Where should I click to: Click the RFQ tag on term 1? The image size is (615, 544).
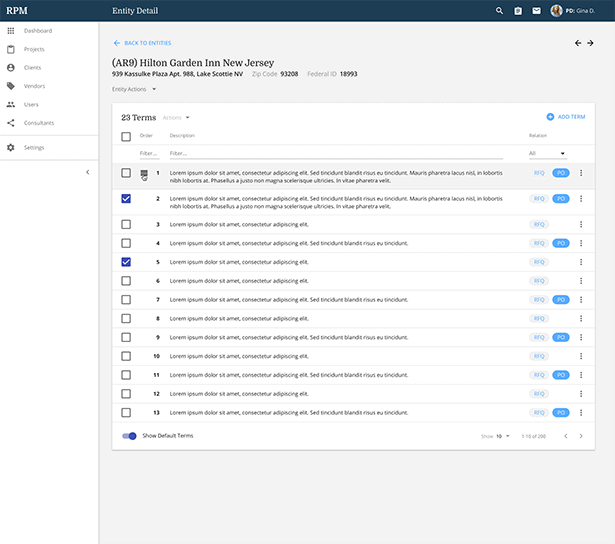[539, 173]
